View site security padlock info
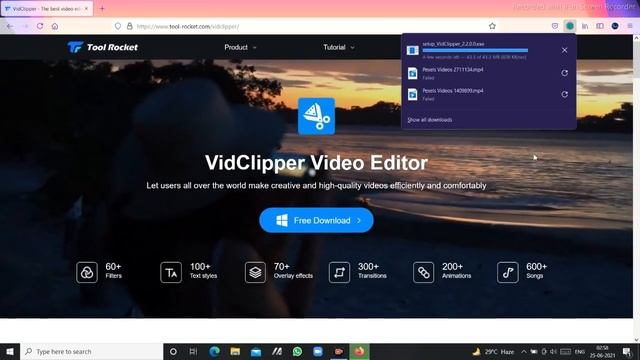 [129, 26]
